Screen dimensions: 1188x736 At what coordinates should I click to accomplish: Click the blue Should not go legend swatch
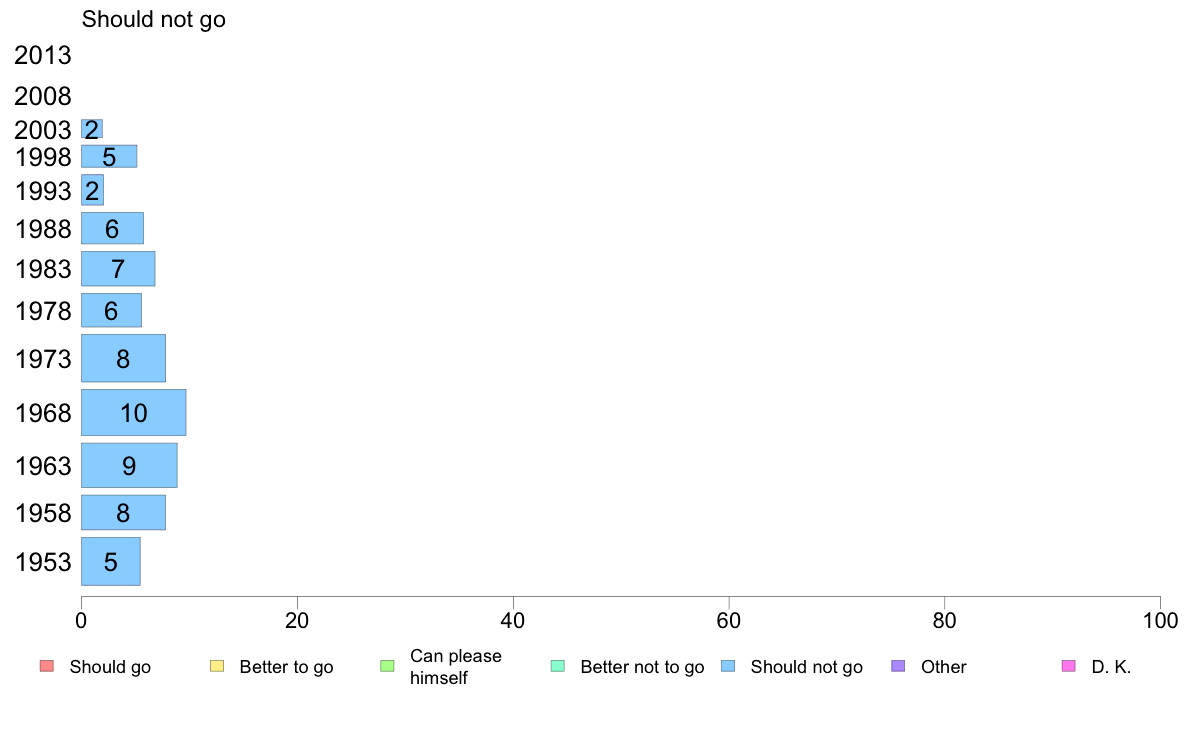click(x=728, y=666)
